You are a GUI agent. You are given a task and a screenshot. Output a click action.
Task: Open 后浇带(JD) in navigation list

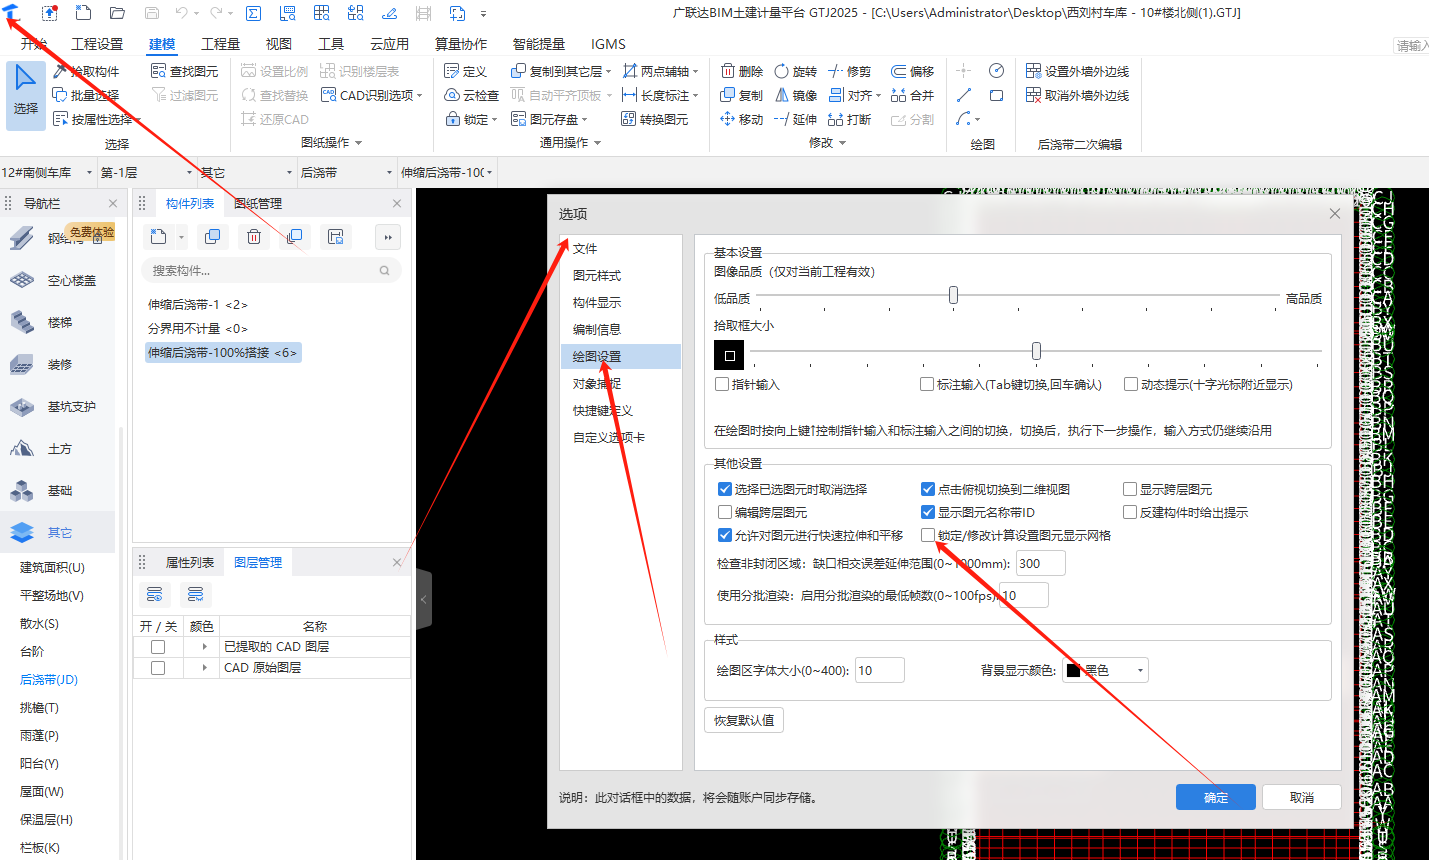click(x=49, y=679)
